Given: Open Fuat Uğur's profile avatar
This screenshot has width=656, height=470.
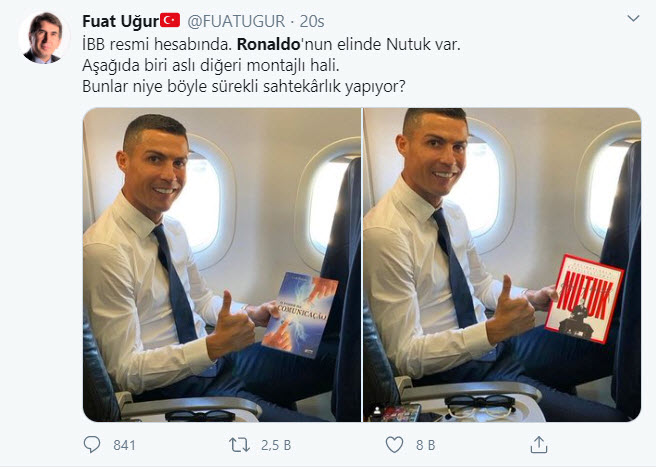Looking at the screenshot, I should [x=43, y=38].
